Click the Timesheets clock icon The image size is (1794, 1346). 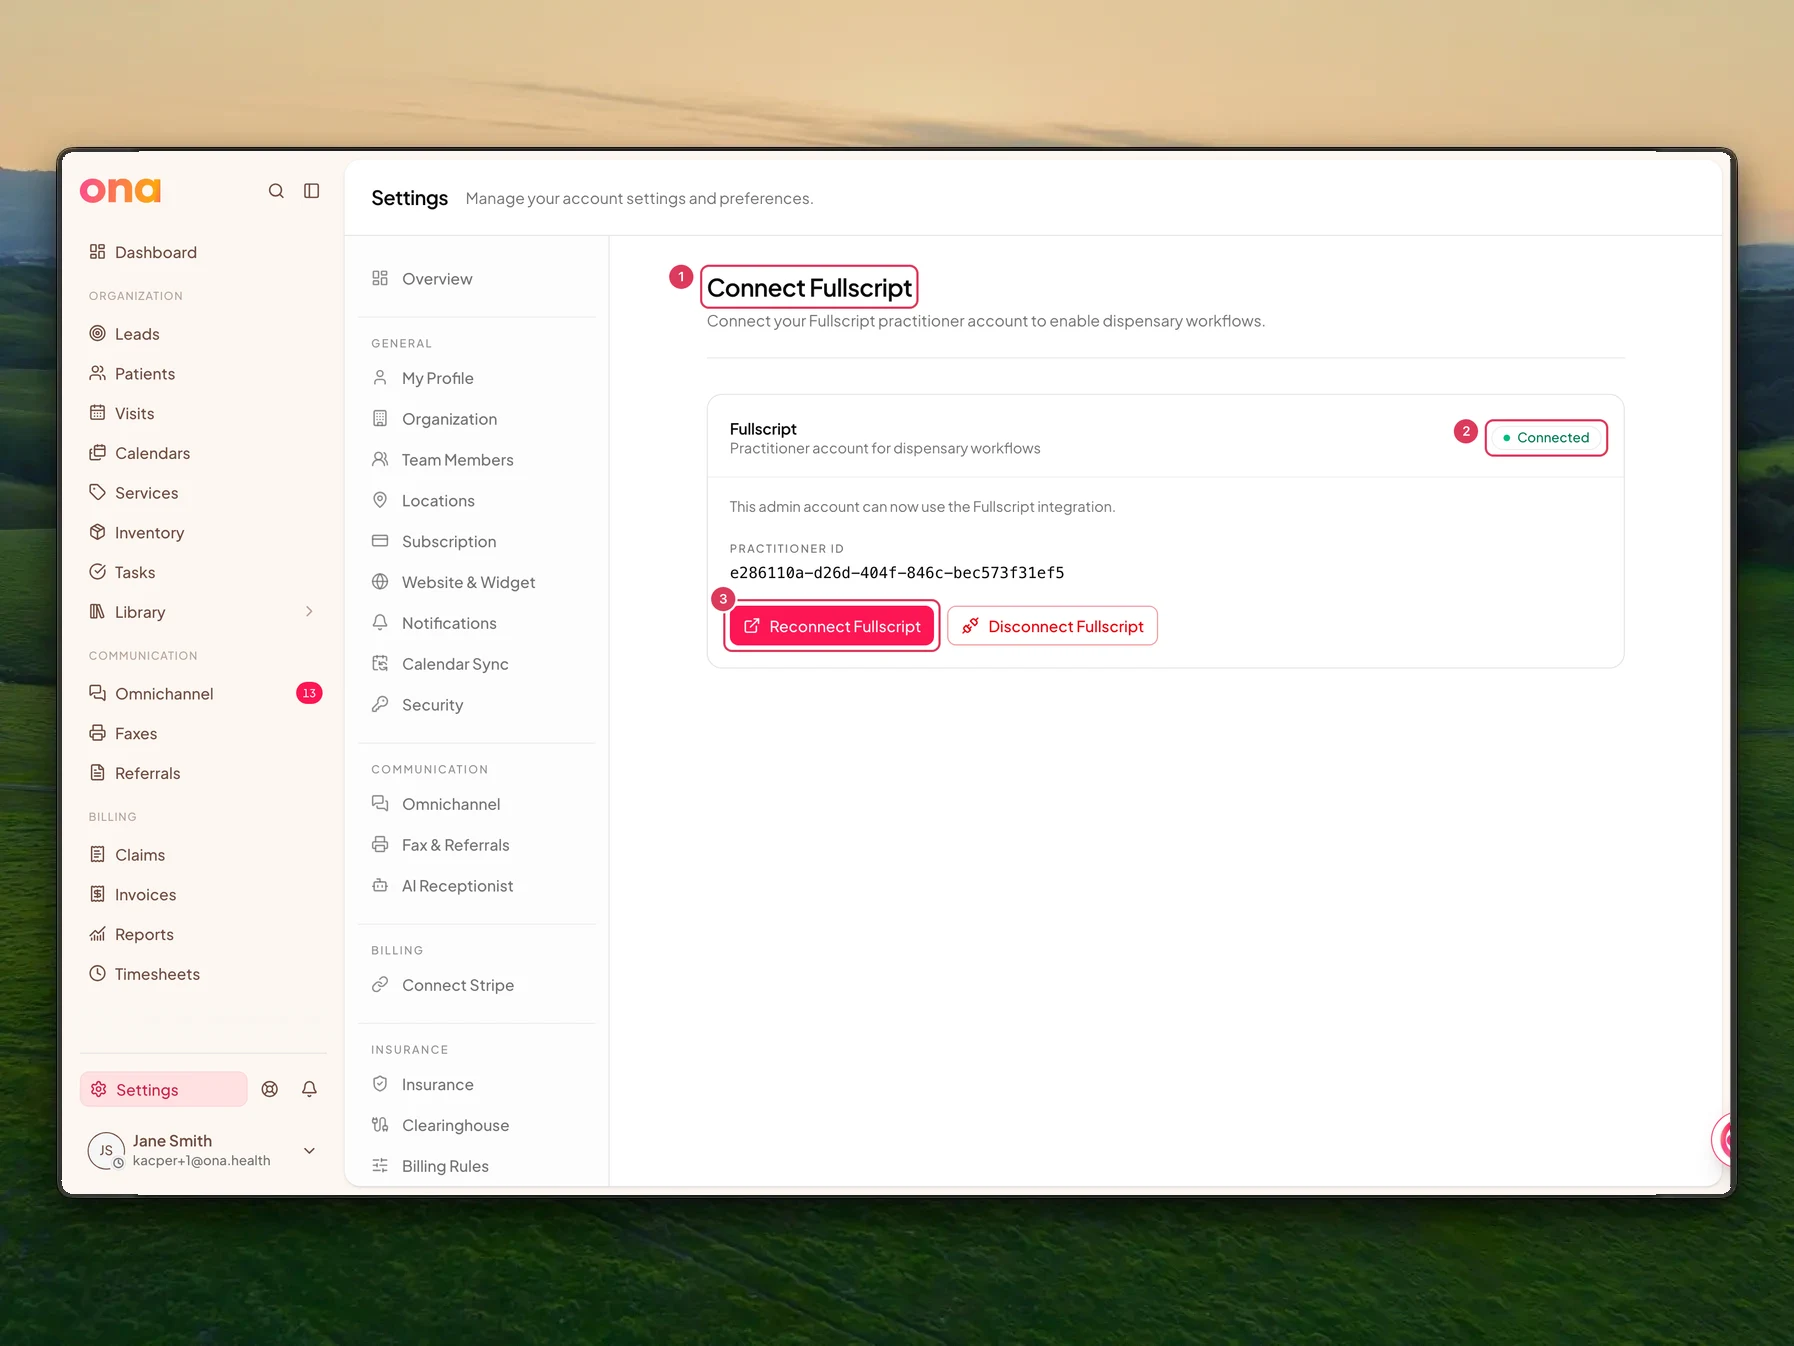[x=97, y=973]
